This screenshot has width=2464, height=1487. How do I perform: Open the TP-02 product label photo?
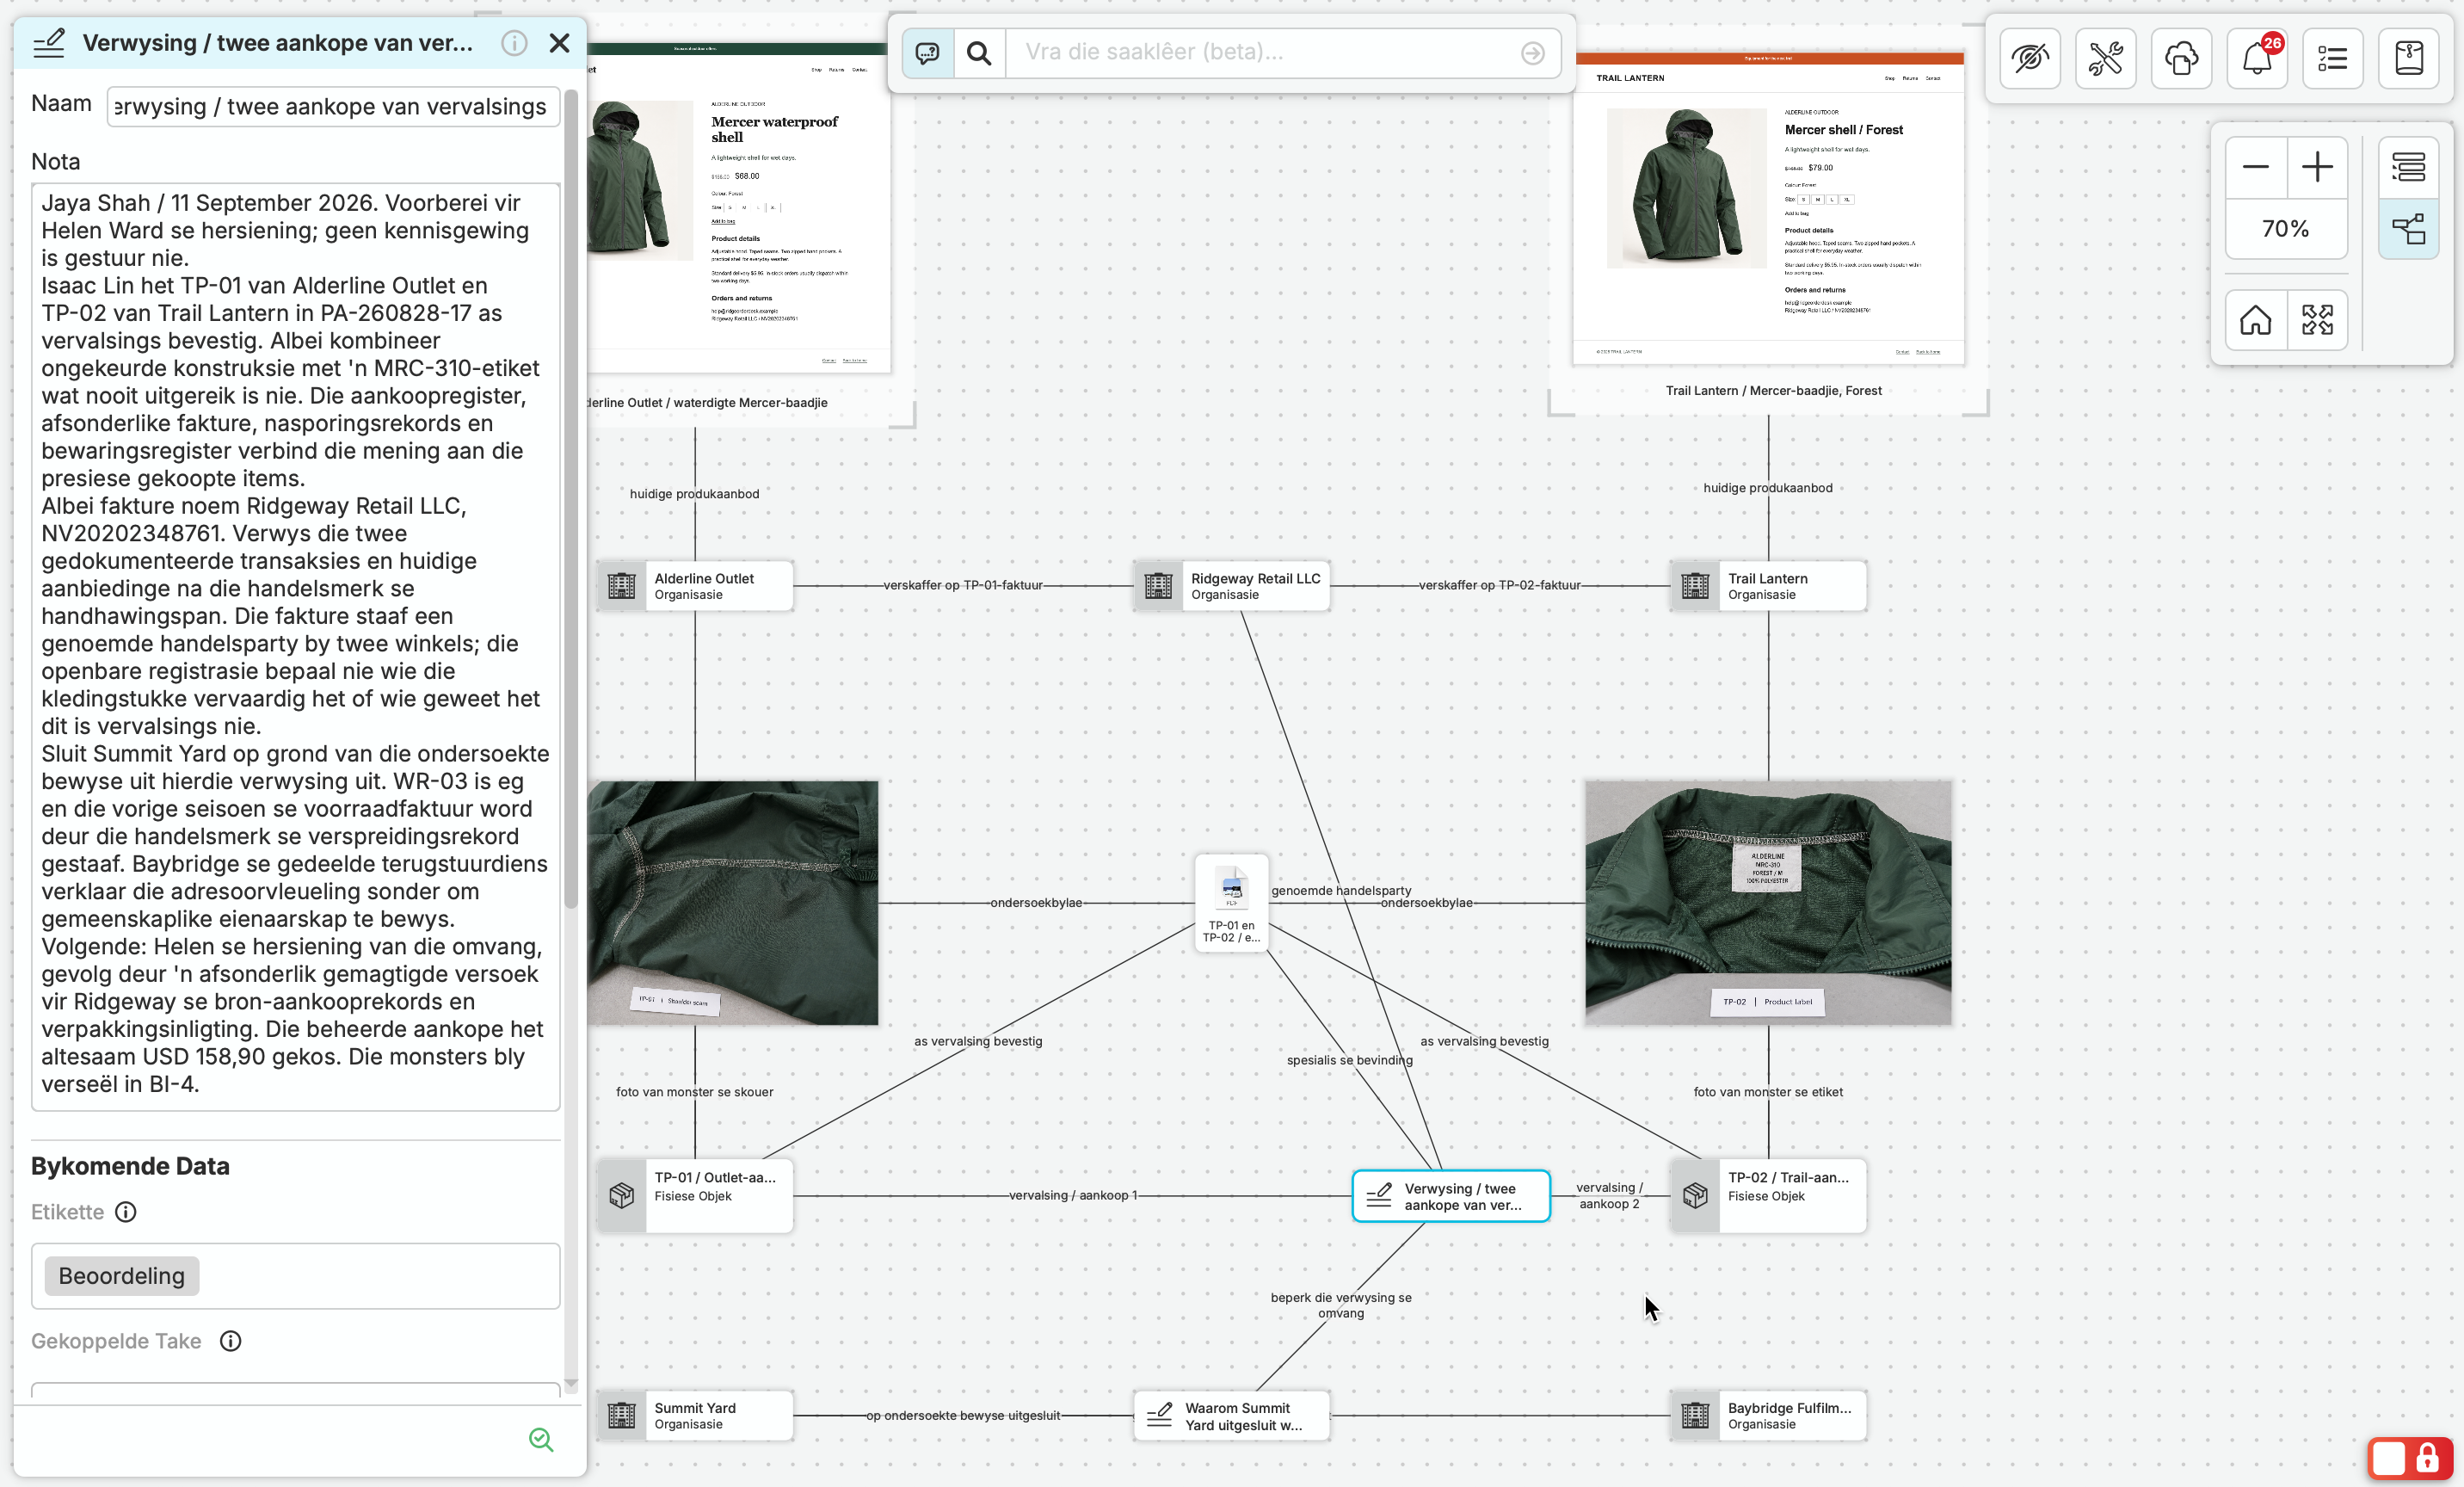click(1768, 903)
